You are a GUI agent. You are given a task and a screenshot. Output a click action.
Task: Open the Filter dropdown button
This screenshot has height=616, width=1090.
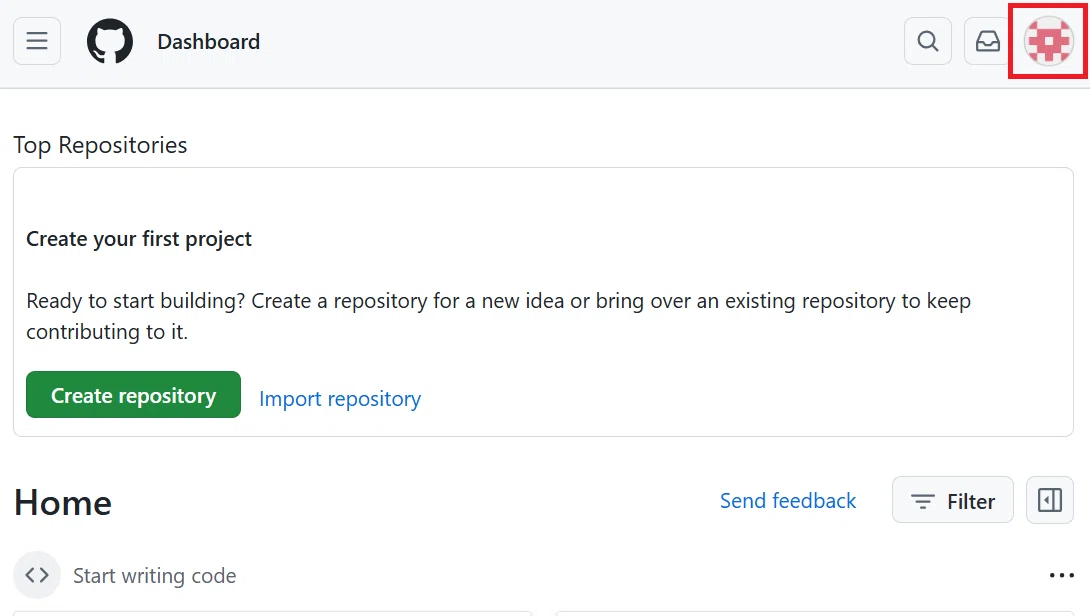click(952, 500)
